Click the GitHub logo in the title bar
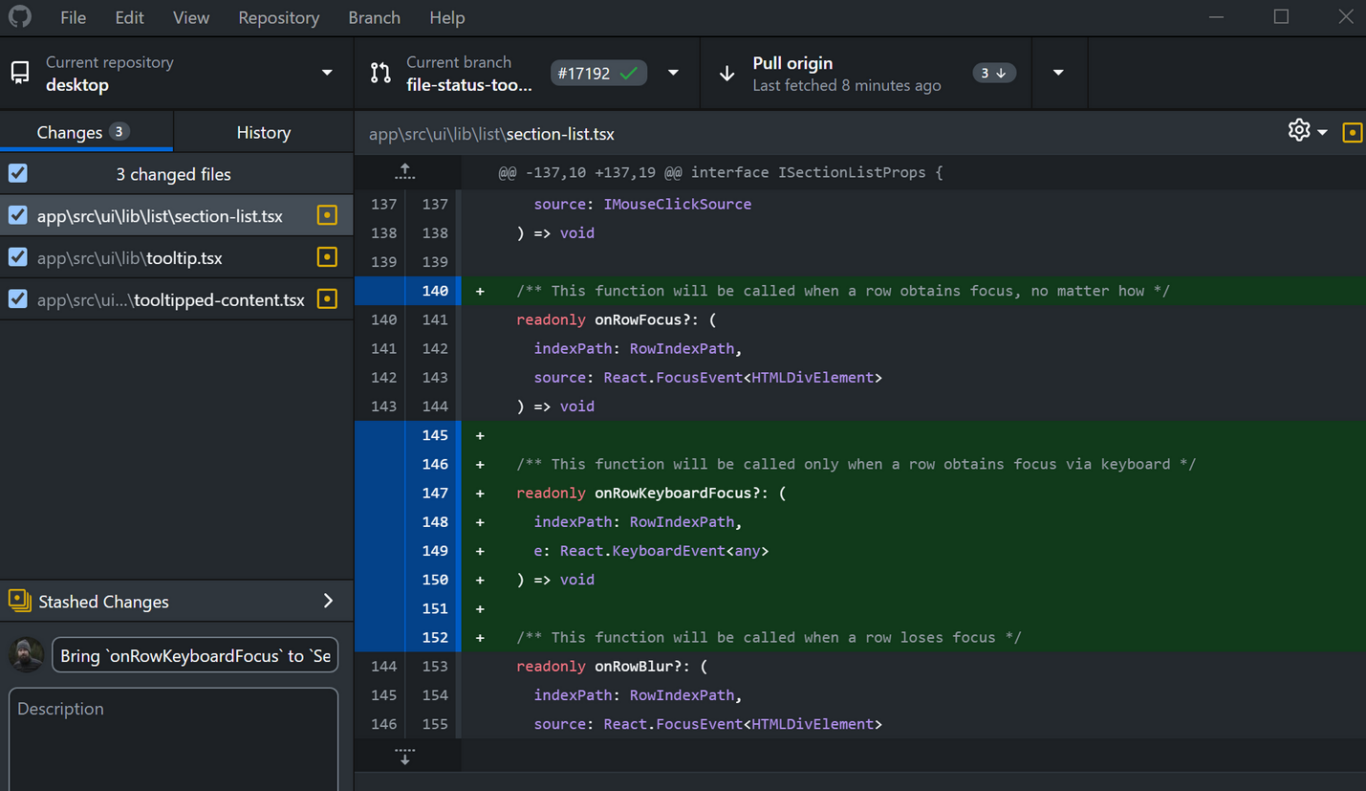This screenshot has width=1366, height=791. tap(20, 17)
